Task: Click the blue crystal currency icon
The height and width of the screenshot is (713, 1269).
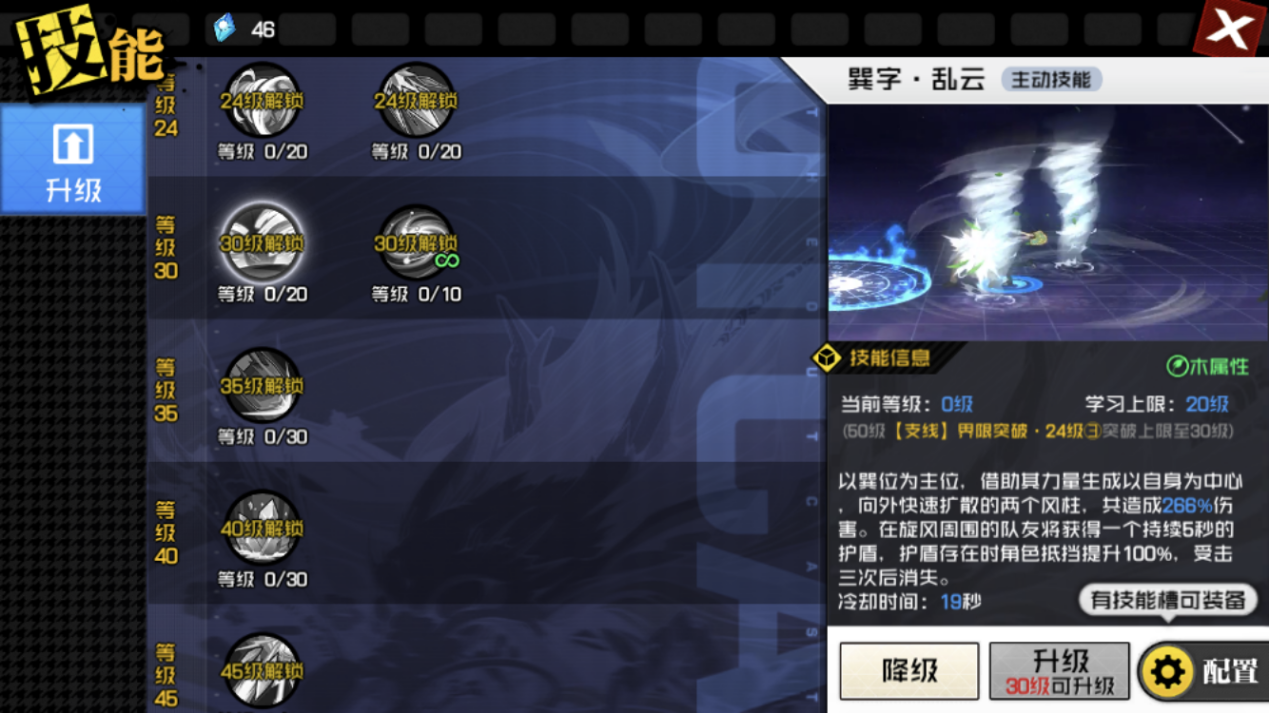Action: pyautogui.click(x=225, y=28)
